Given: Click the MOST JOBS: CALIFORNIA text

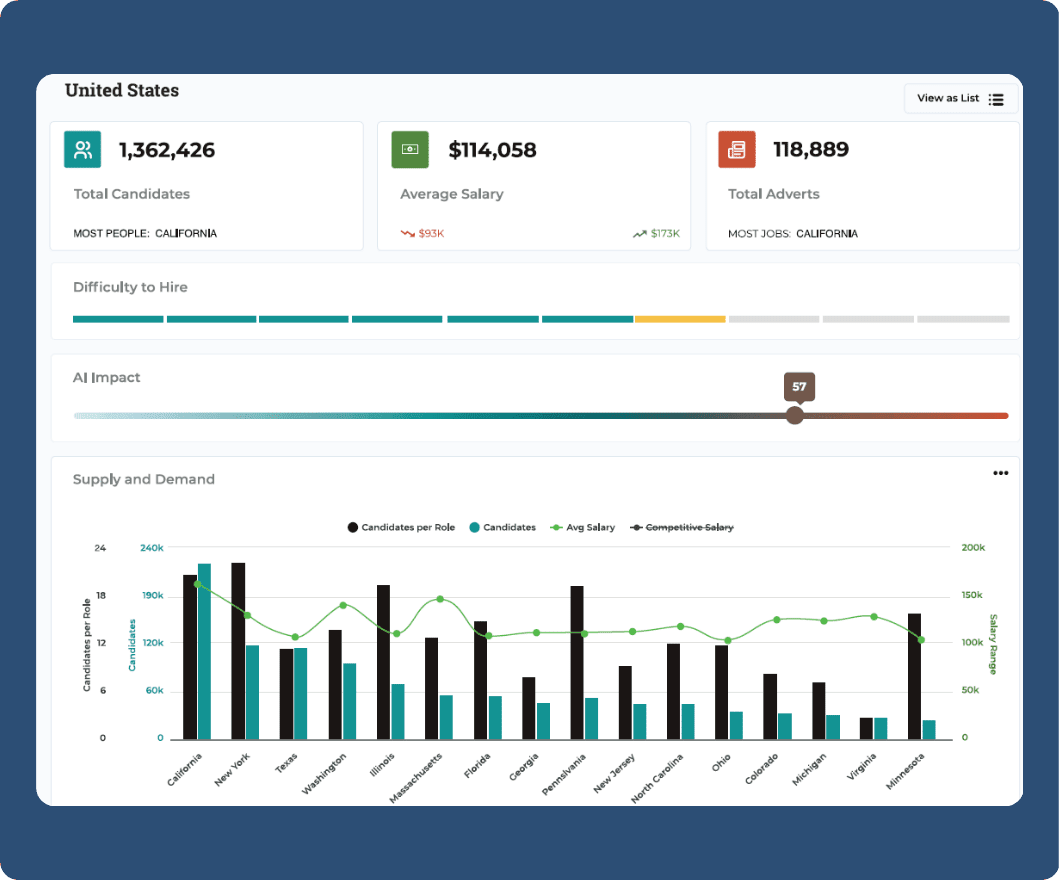Looking at the screenshot, I should point(793,234).
